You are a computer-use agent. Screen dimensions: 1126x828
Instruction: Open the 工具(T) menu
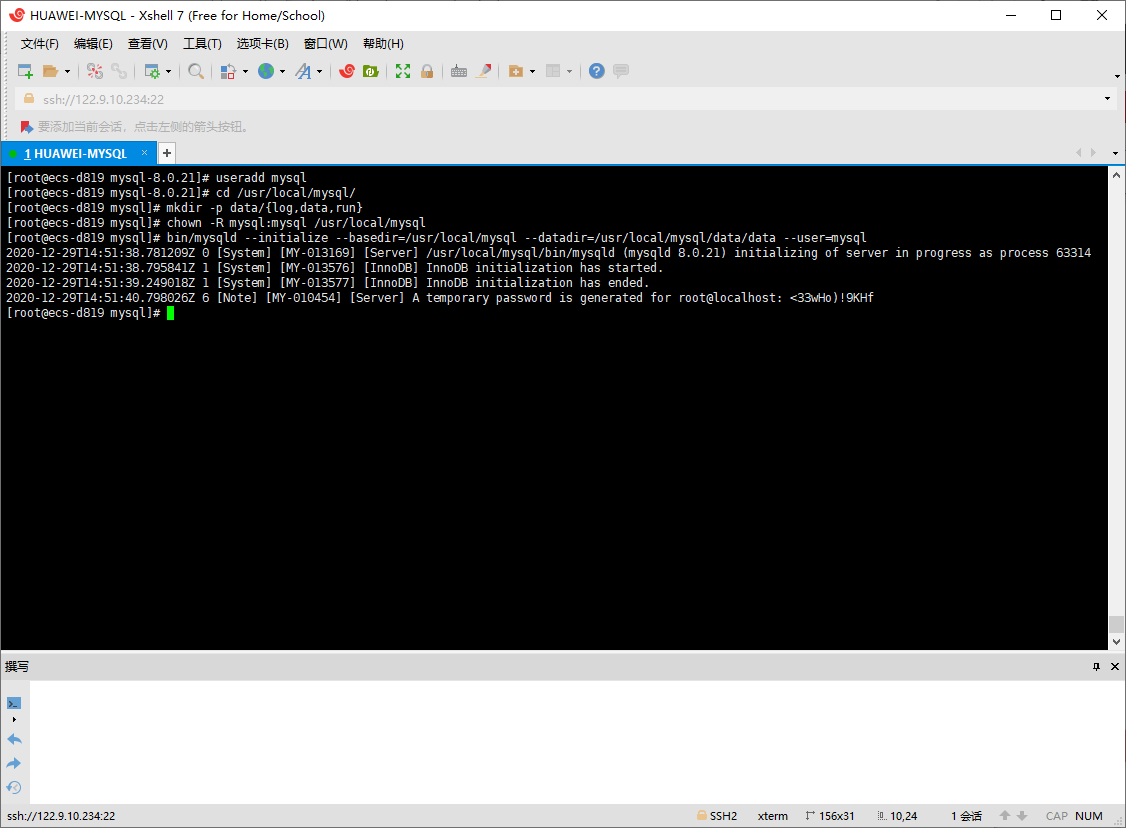tap(202, 44)
